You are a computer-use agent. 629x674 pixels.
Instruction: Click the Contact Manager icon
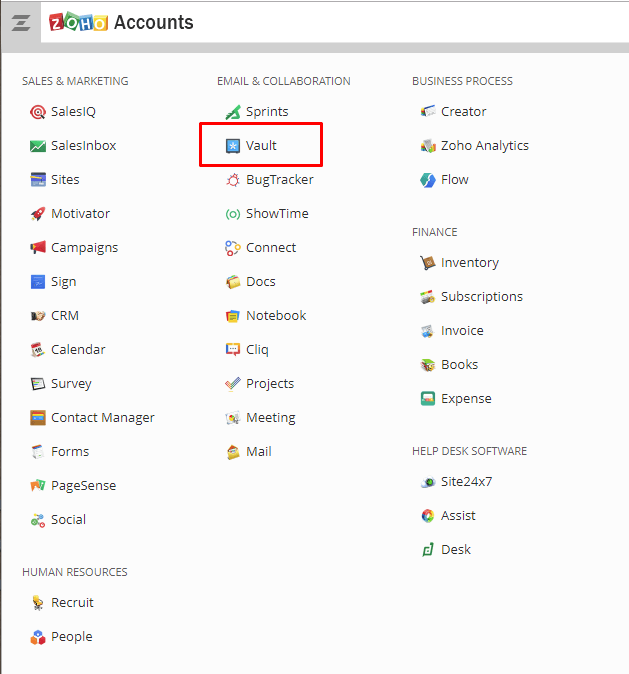click(38, 418)
